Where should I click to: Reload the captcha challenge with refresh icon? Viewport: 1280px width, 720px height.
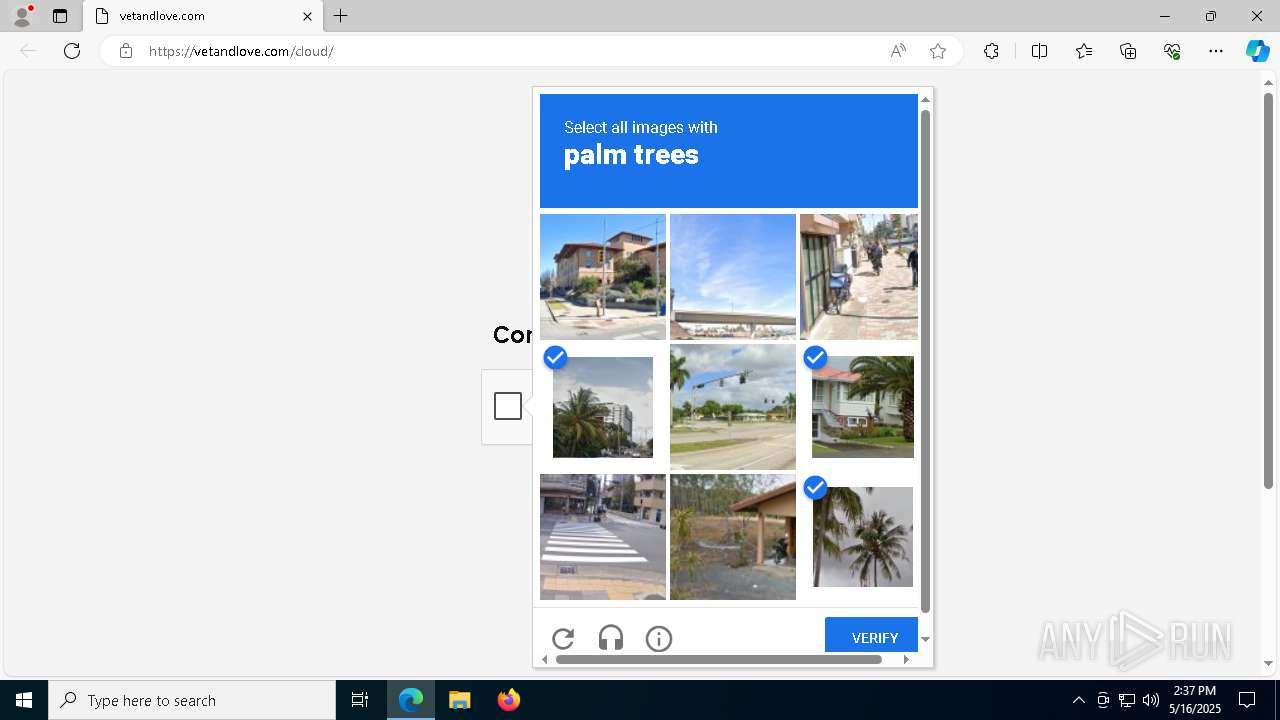563,638
